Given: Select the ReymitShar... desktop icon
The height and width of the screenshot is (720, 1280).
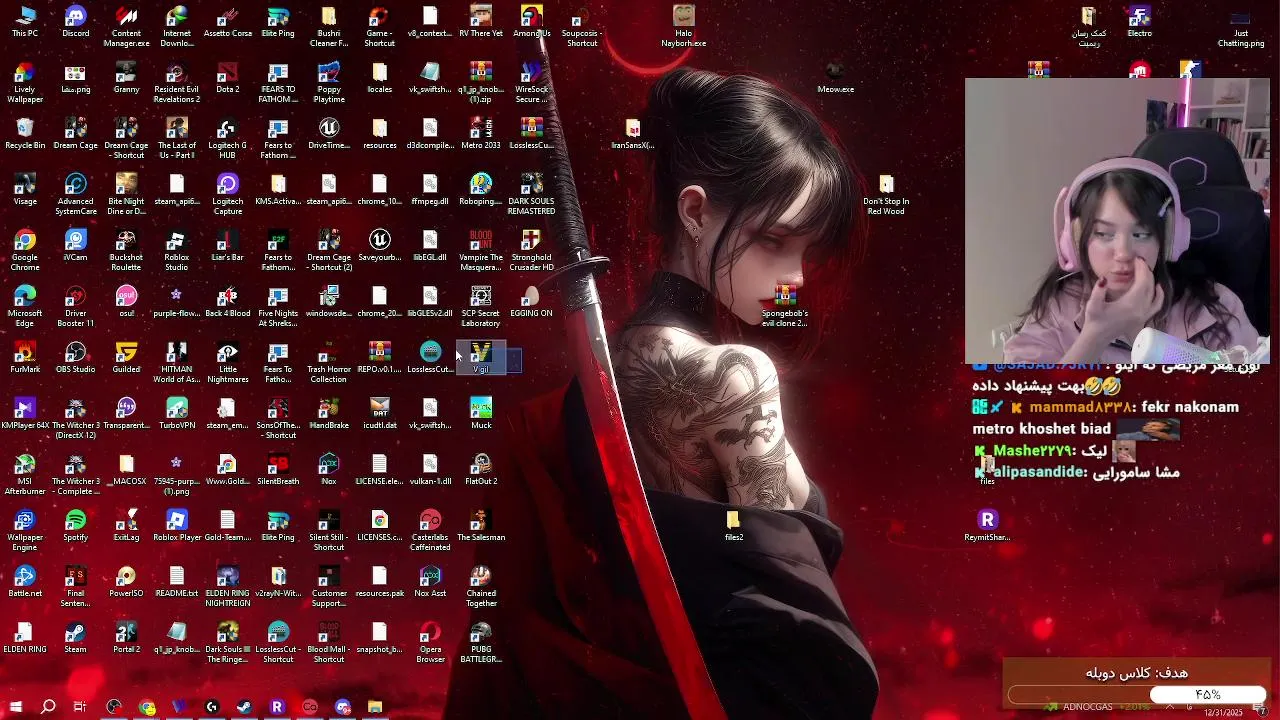Looking at the screenshot, I should (987, 526).
